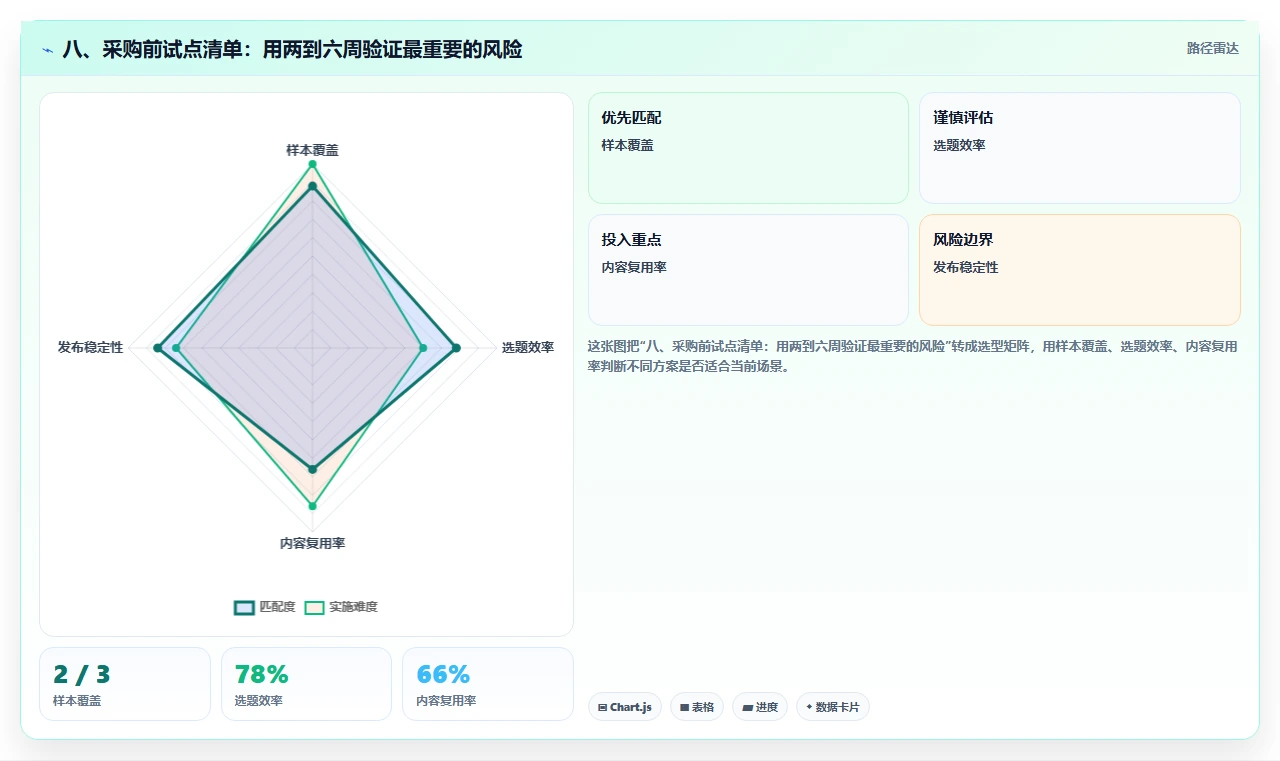Click 选题效率 text inside 谨慎评估 card
The height and width of the screenshot is (761, 1280).
(959, 145)
